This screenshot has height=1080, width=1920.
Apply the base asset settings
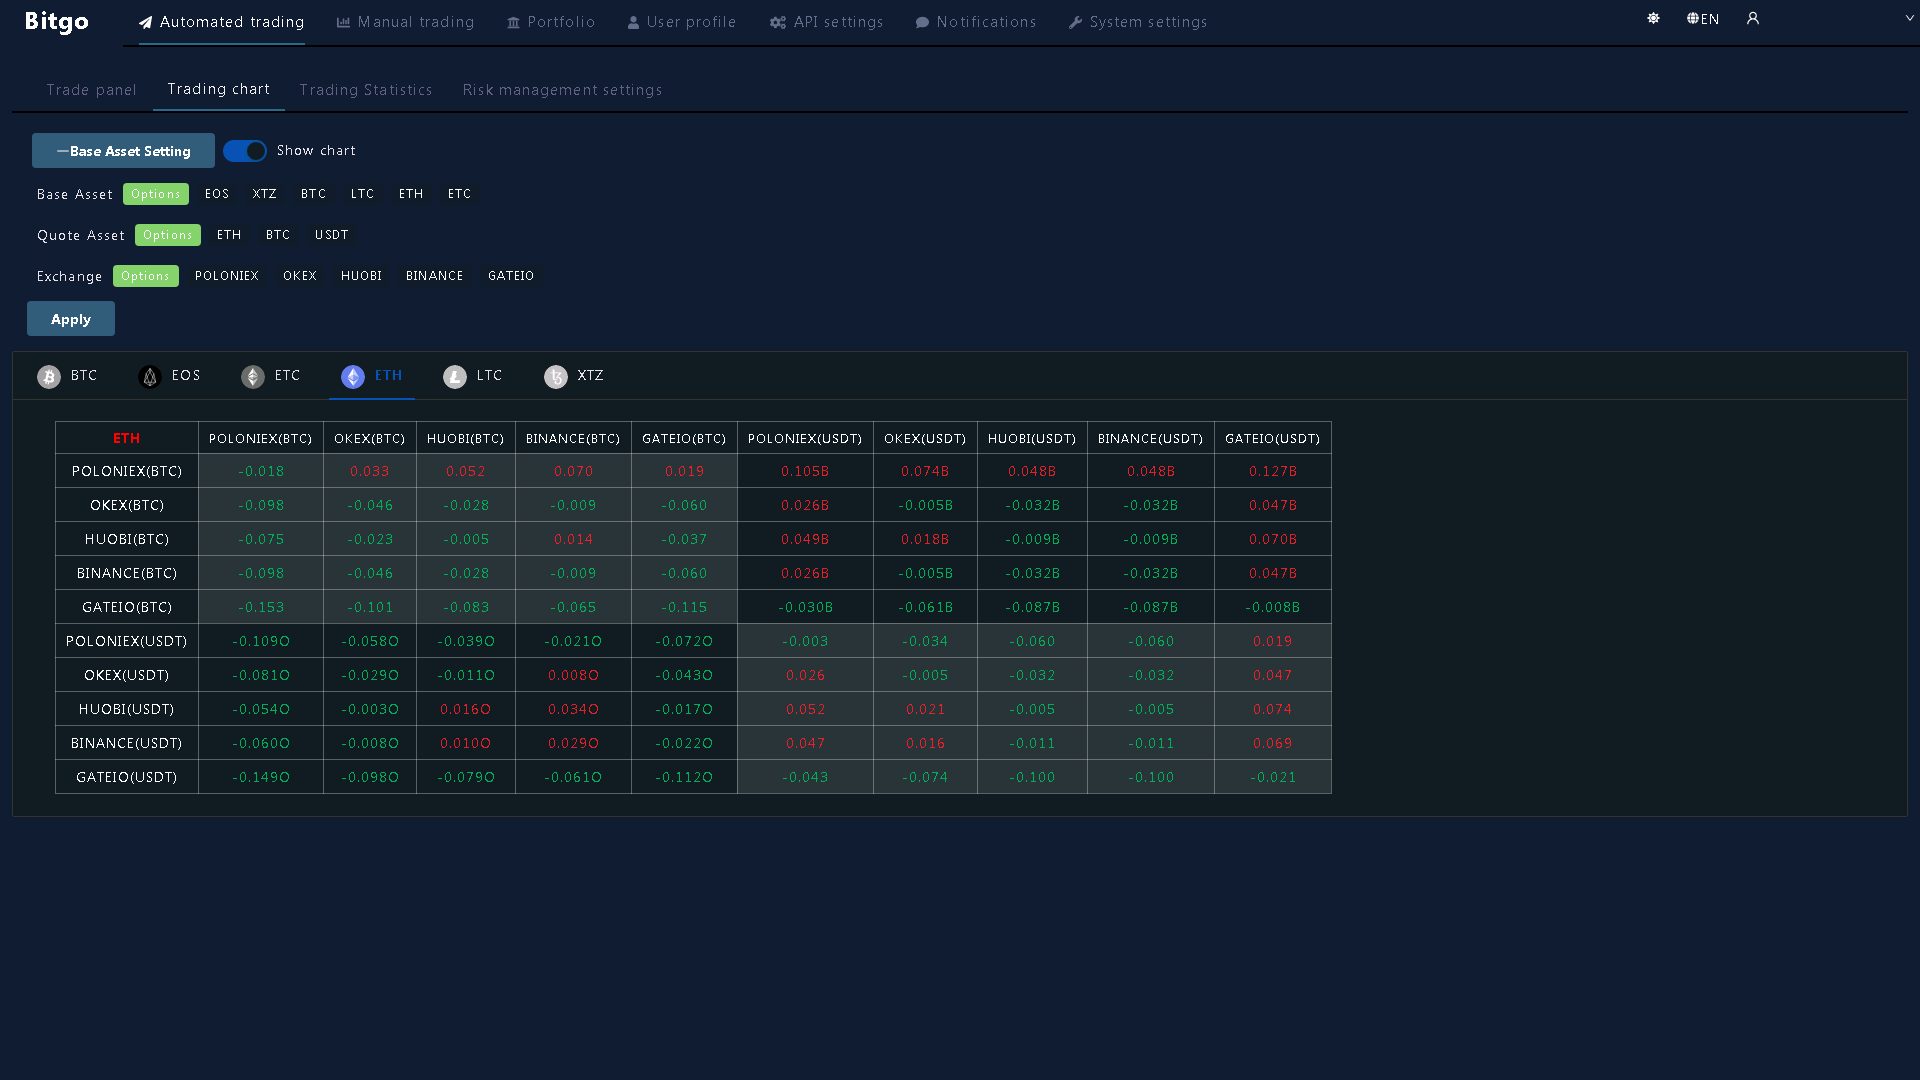[x=71, y=318]
